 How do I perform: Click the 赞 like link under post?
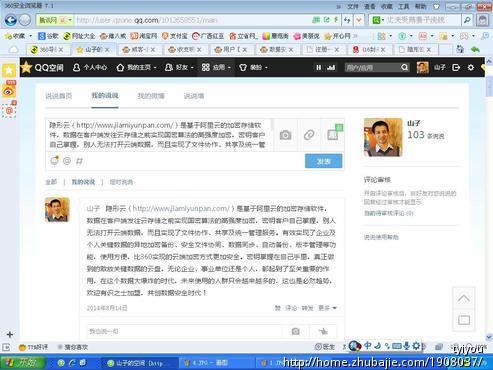pyautogui.click(x=277, y=308)
